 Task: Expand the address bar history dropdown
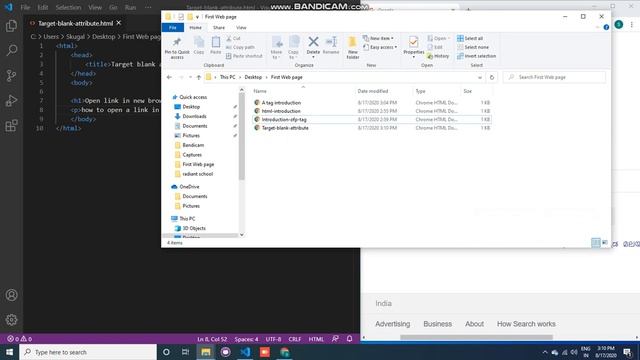pyautogui.click(x=480, y=77)
